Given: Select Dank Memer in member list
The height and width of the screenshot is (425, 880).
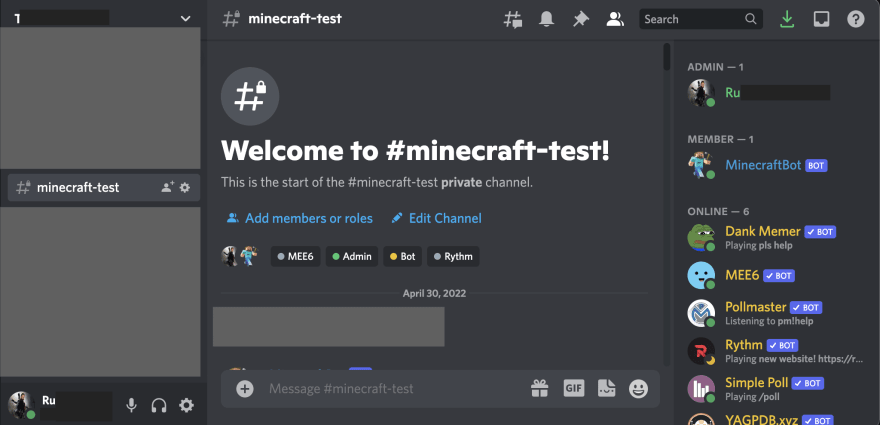Looking at the screenshot, I should tap(779, 237).
